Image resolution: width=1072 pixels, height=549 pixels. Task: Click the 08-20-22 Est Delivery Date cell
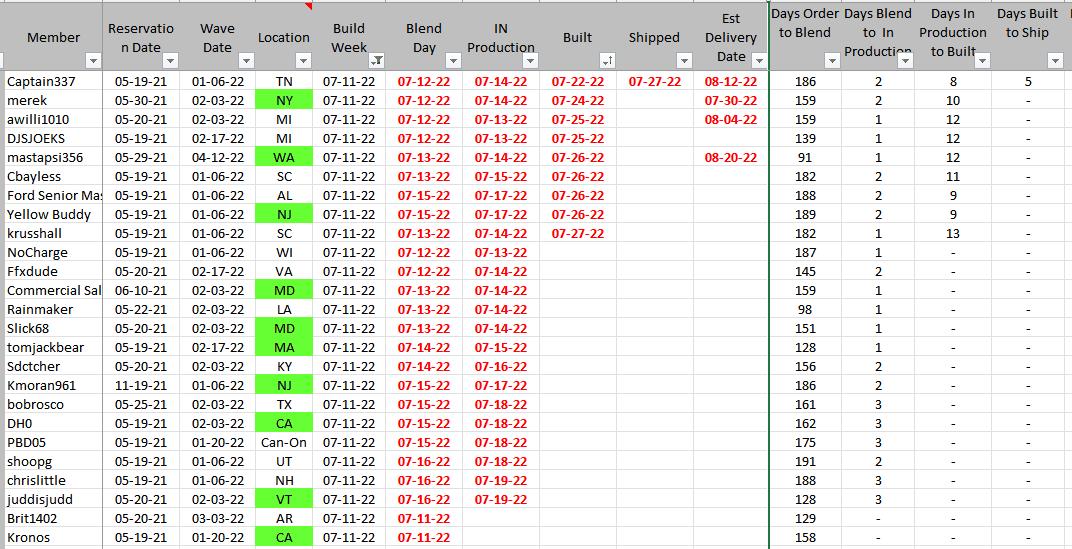(x=730, y=158)
